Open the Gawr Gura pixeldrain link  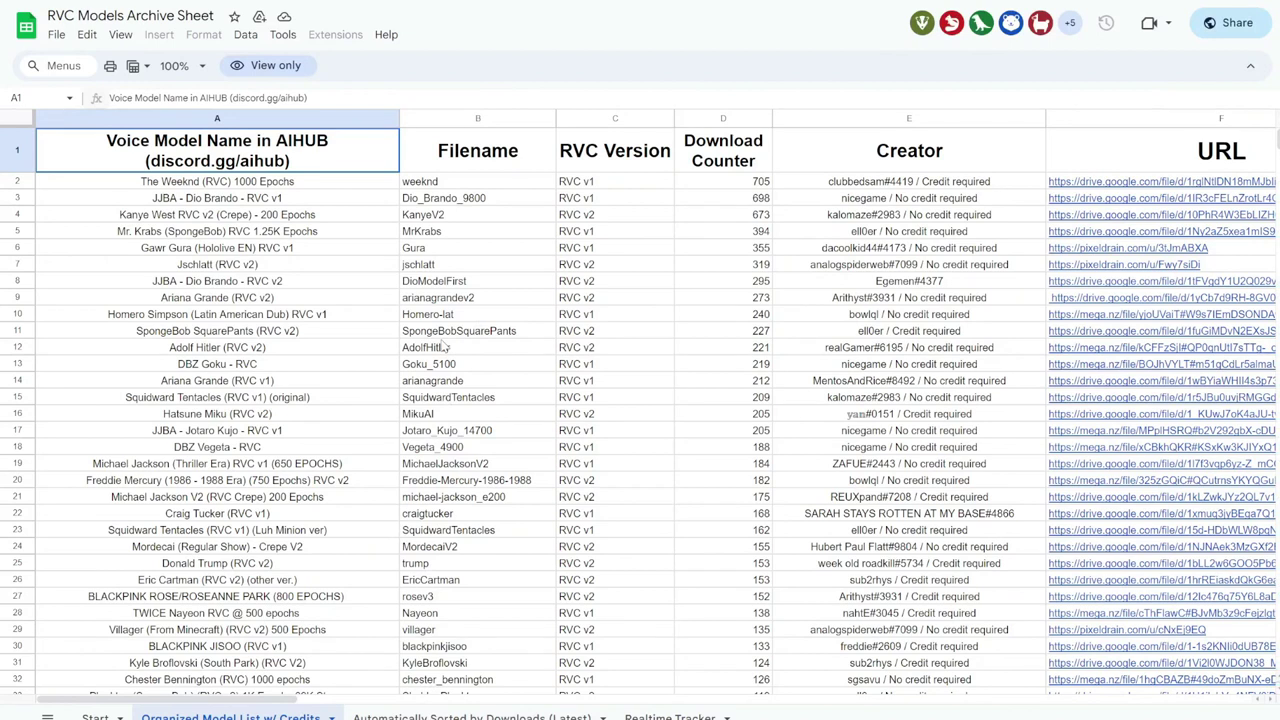(1127, 248)
